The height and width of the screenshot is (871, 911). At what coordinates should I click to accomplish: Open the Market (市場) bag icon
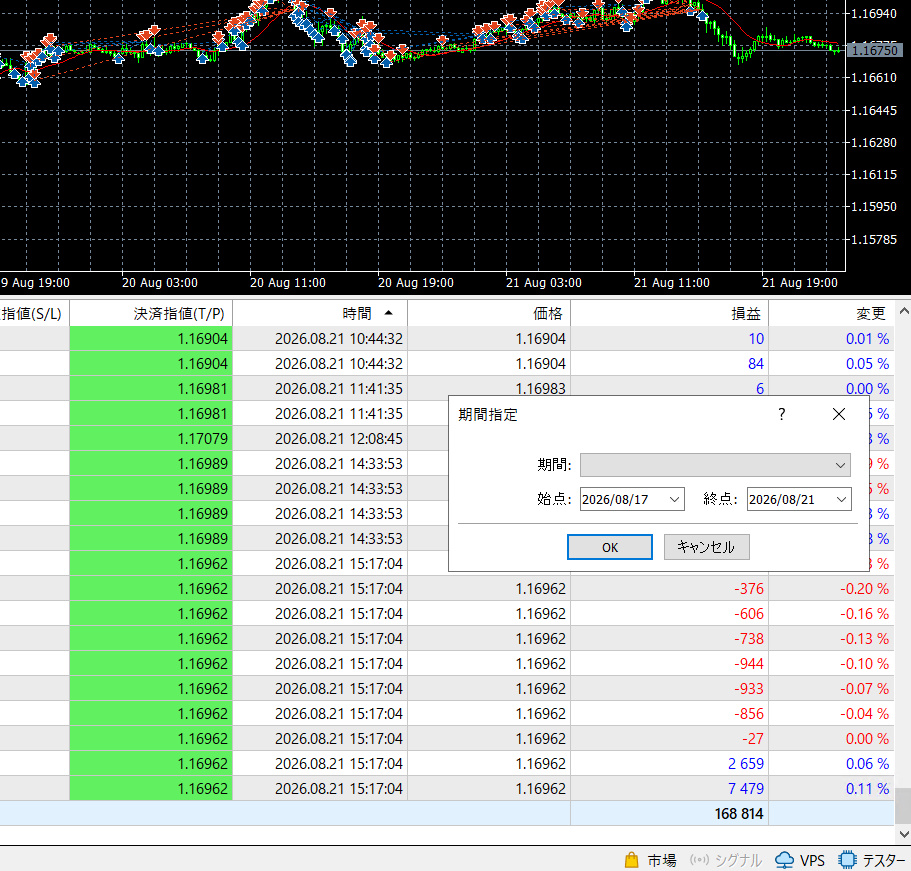[x=632, y=859]
